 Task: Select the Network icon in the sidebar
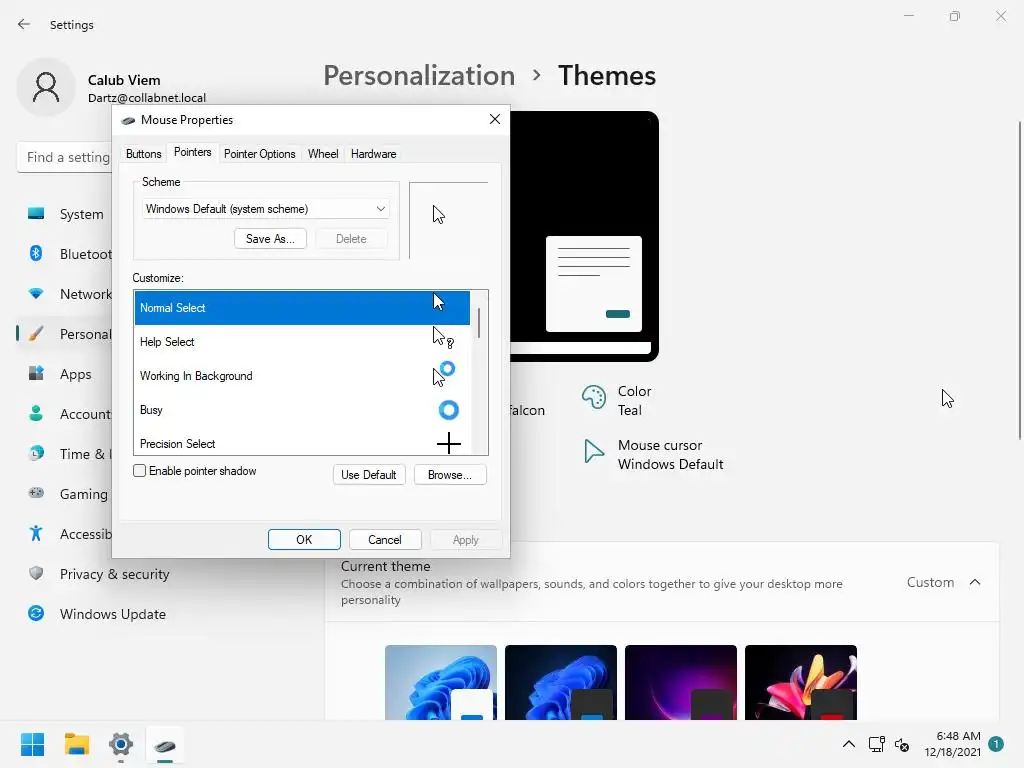36,294
